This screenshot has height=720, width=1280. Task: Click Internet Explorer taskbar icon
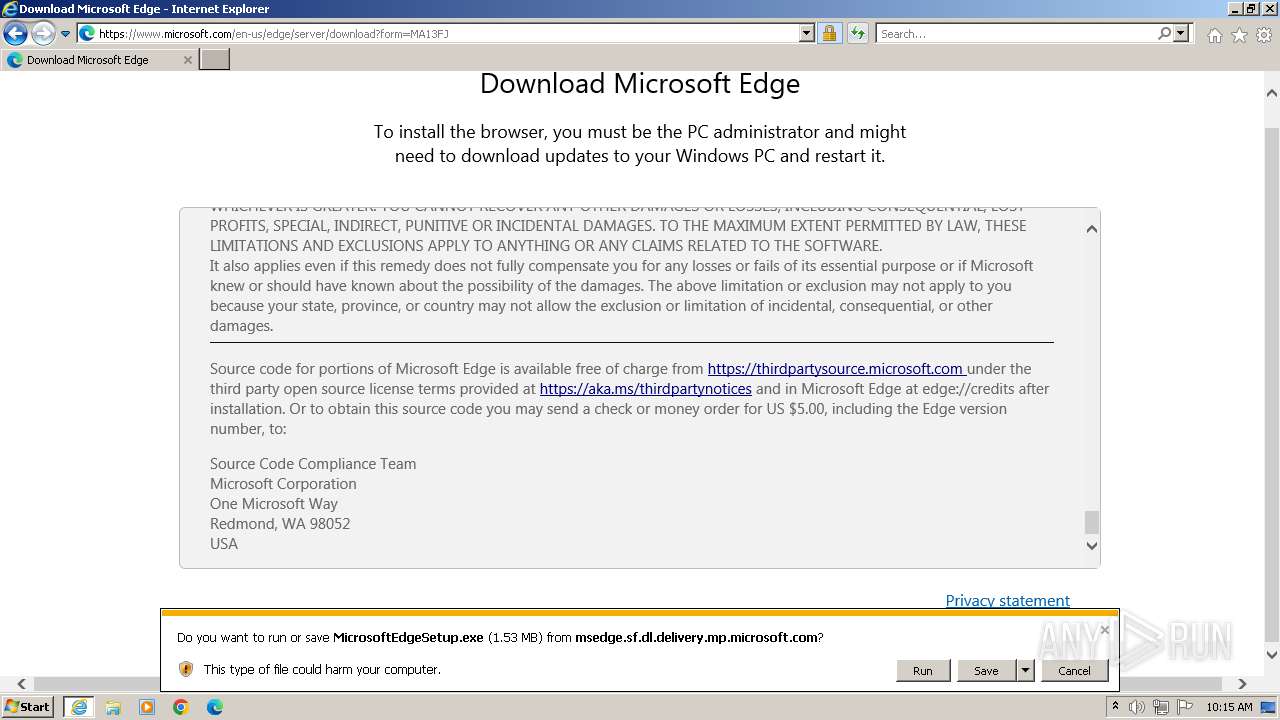pos(78,707)
